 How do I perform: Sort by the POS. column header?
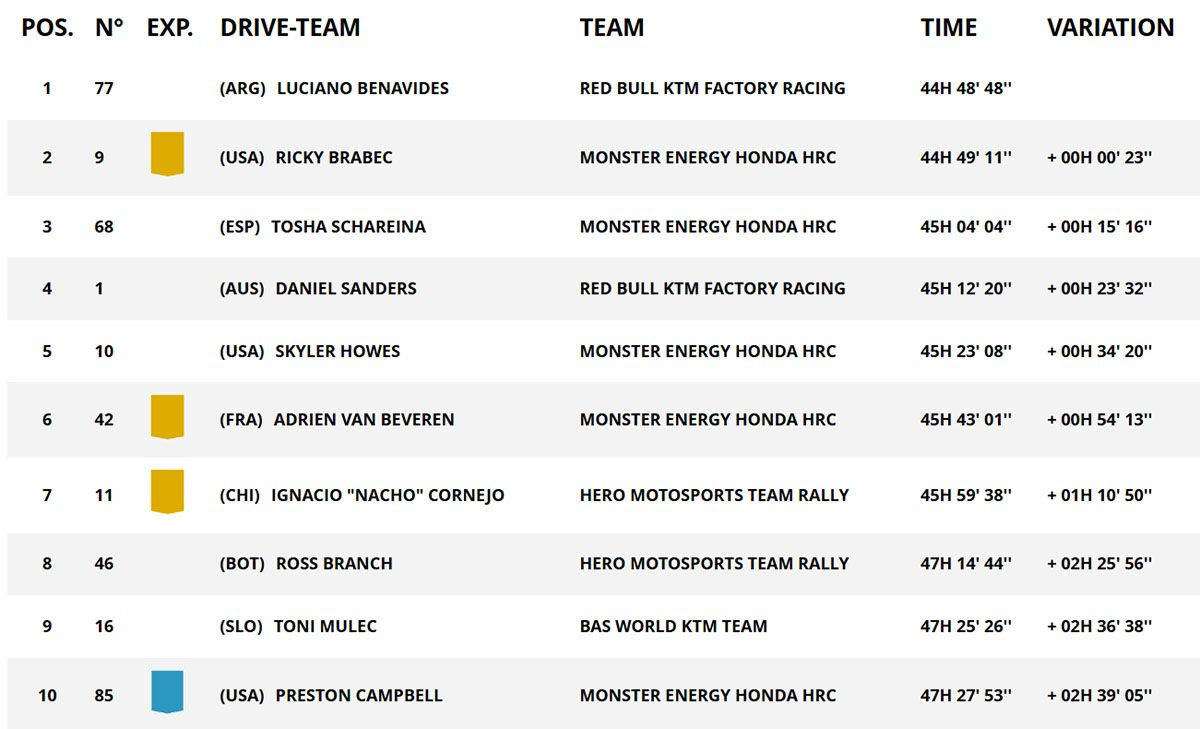[47, 28]
